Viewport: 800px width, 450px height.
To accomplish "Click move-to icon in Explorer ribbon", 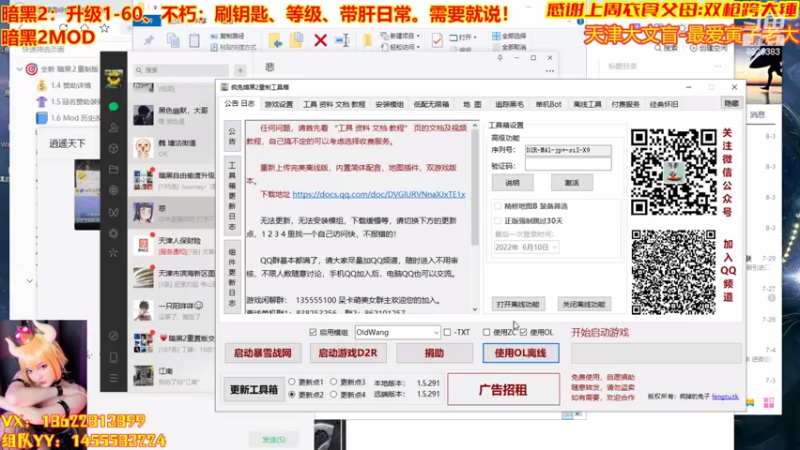I will pos(275,40).
